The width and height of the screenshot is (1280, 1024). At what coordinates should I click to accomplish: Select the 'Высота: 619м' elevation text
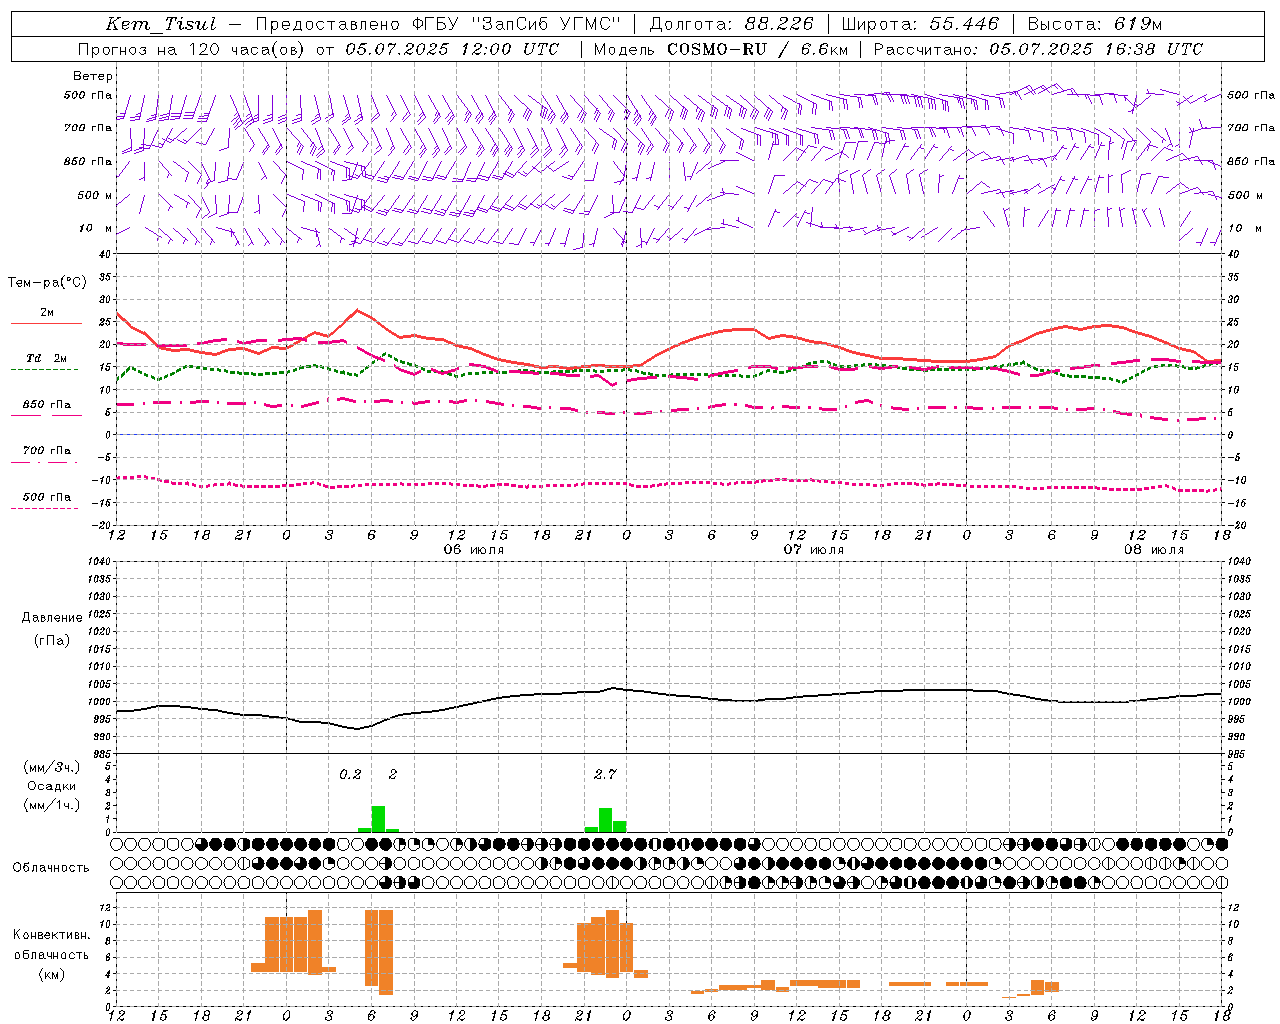coord(1095,24)
